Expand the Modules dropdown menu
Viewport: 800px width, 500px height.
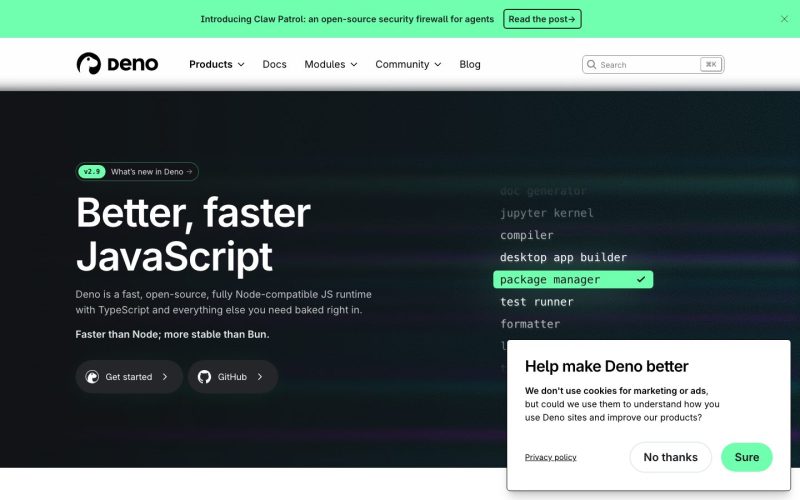tap(331, 64)
